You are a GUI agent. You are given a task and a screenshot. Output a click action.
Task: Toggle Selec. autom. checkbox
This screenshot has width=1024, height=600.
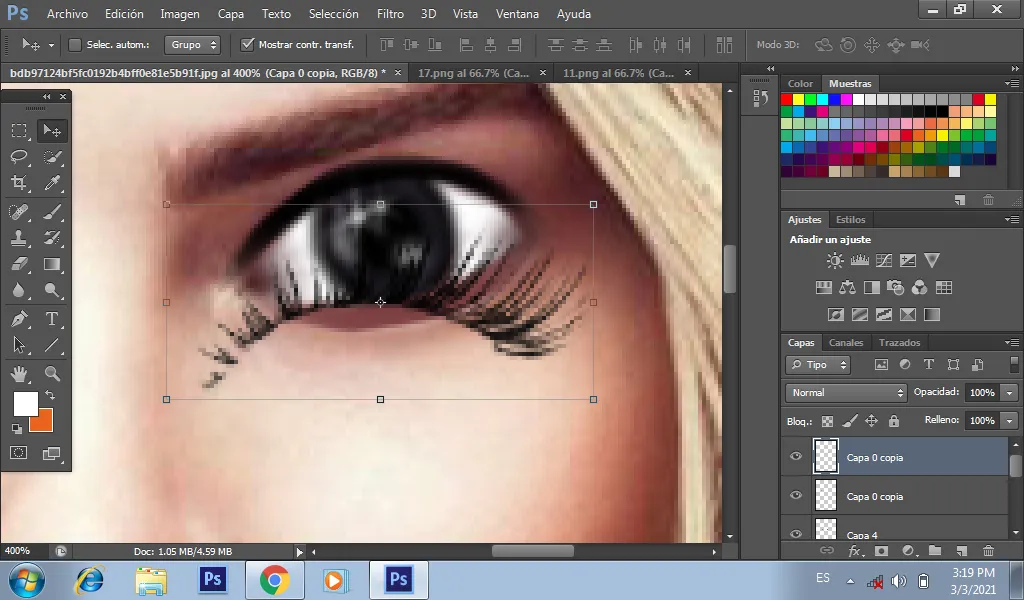[x=75, y=44]
